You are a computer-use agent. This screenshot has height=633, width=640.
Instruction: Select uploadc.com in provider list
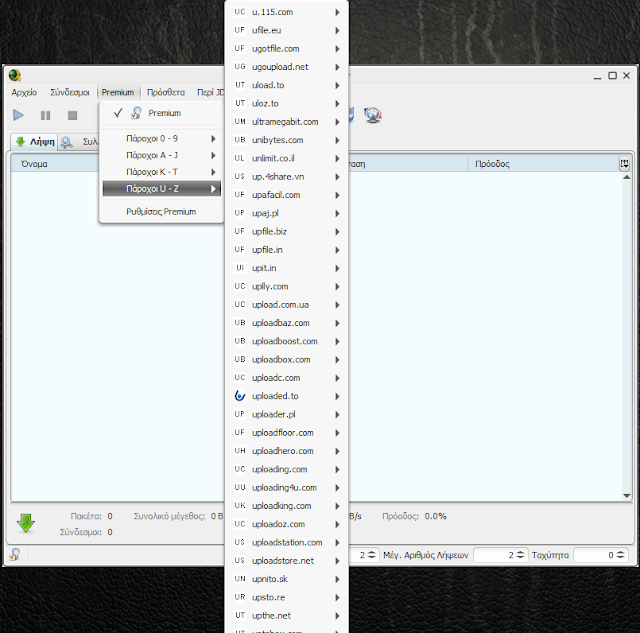point(287,378)
